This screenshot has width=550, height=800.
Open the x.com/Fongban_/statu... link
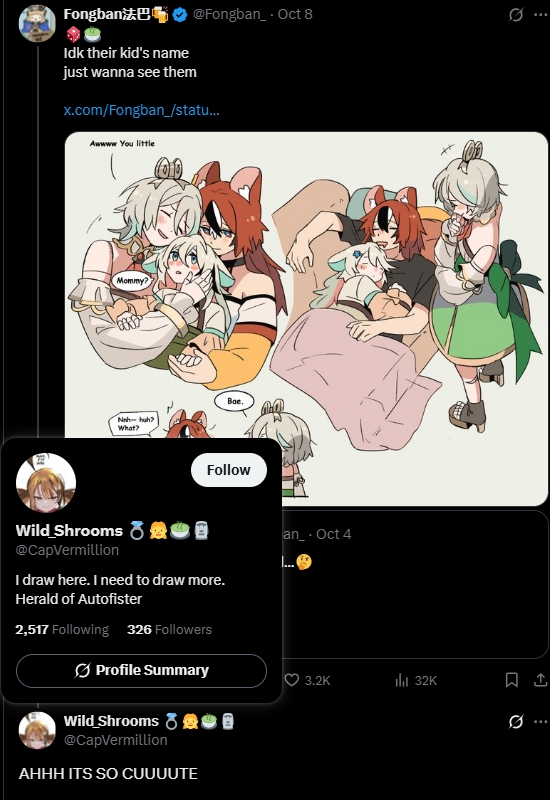tap(141, 110)
